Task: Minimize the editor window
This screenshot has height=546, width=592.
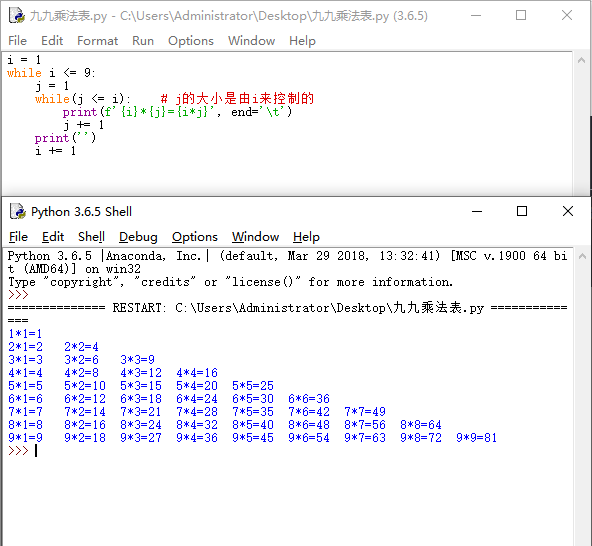Action: point(476,15)
